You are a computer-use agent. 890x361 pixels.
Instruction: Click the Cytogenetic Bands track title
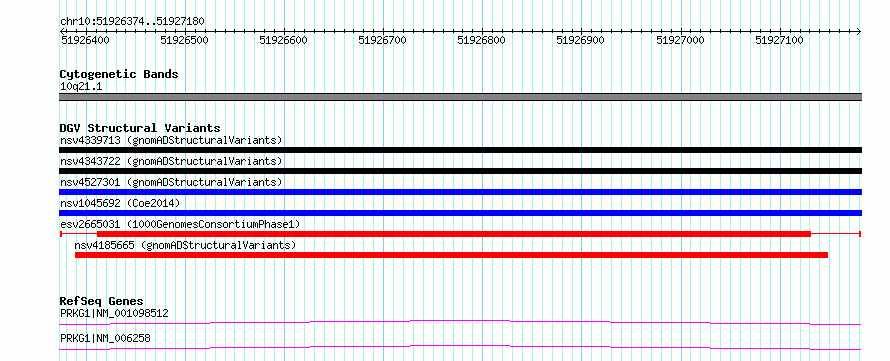[119, 74]
